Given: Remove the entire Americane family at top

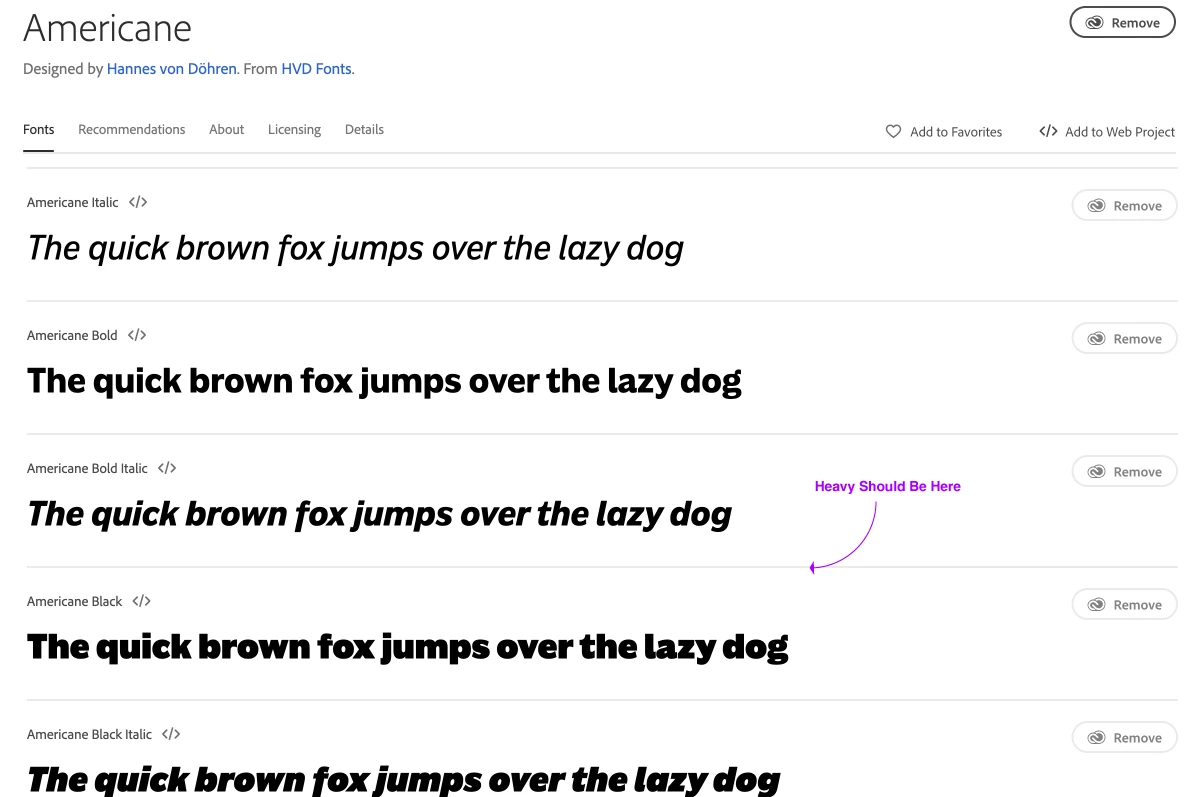Looking at the screenshot, I should pyautogui.click(x=1122, y=23).
